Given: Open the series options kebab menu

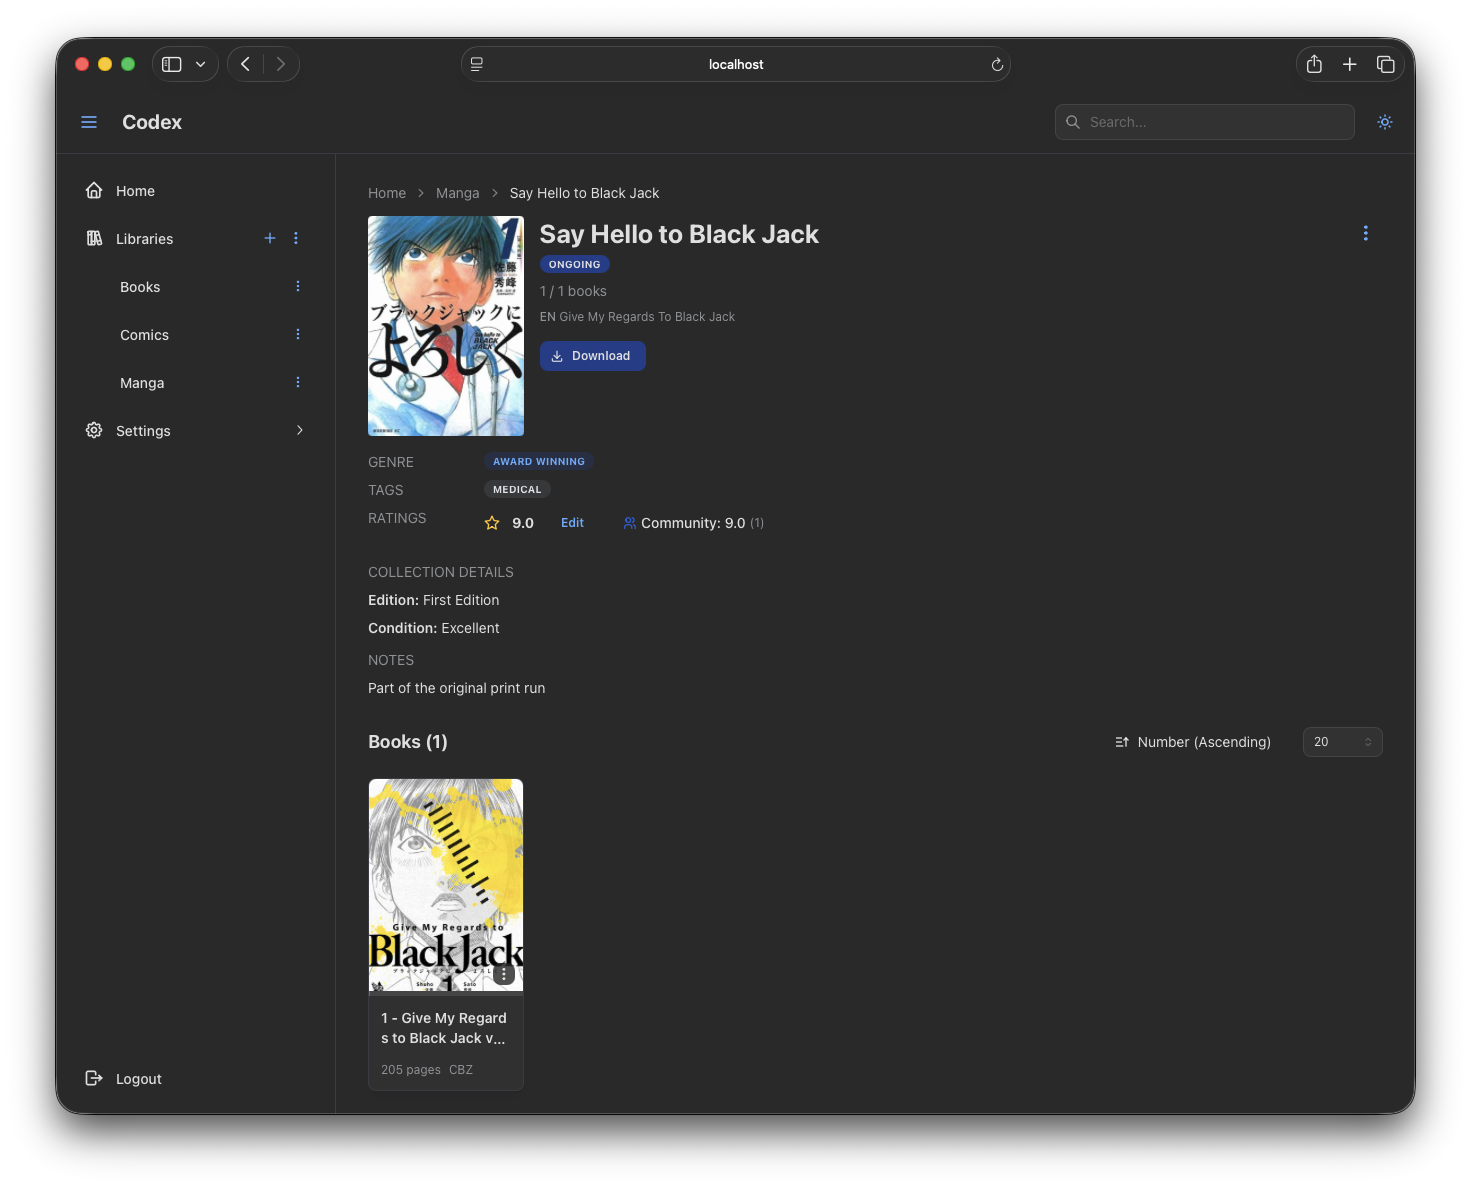Looking at the screenshot, I should pos(1366,232).
